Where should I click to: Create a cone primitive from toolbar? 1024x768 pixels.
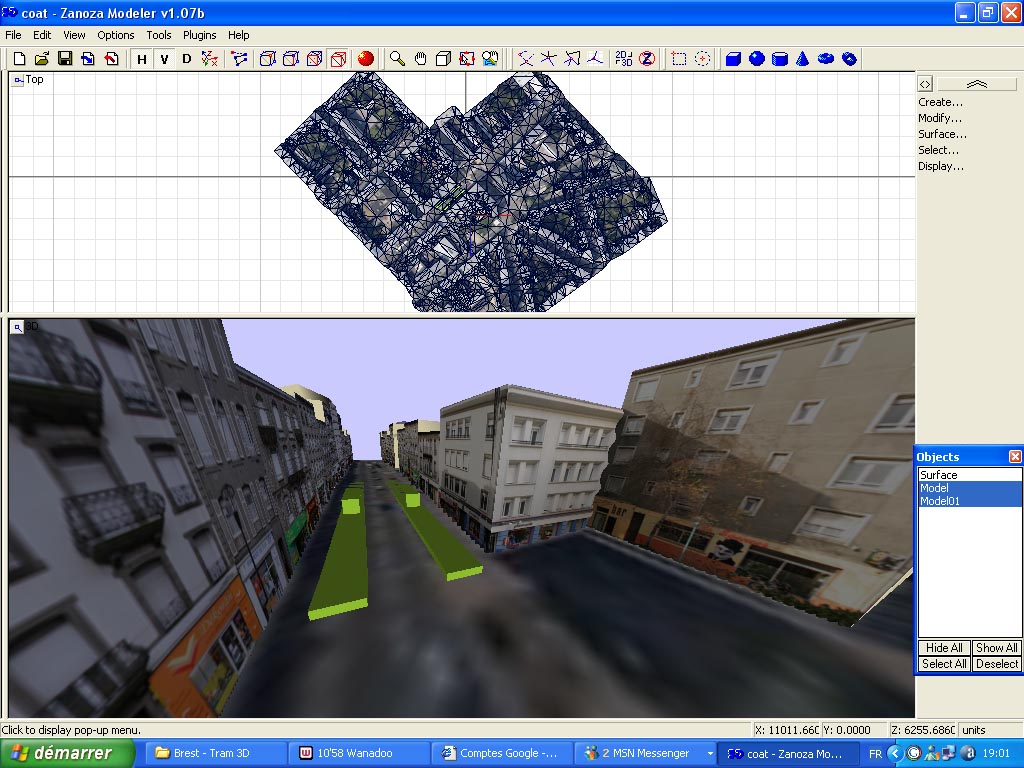pos(802,59)
